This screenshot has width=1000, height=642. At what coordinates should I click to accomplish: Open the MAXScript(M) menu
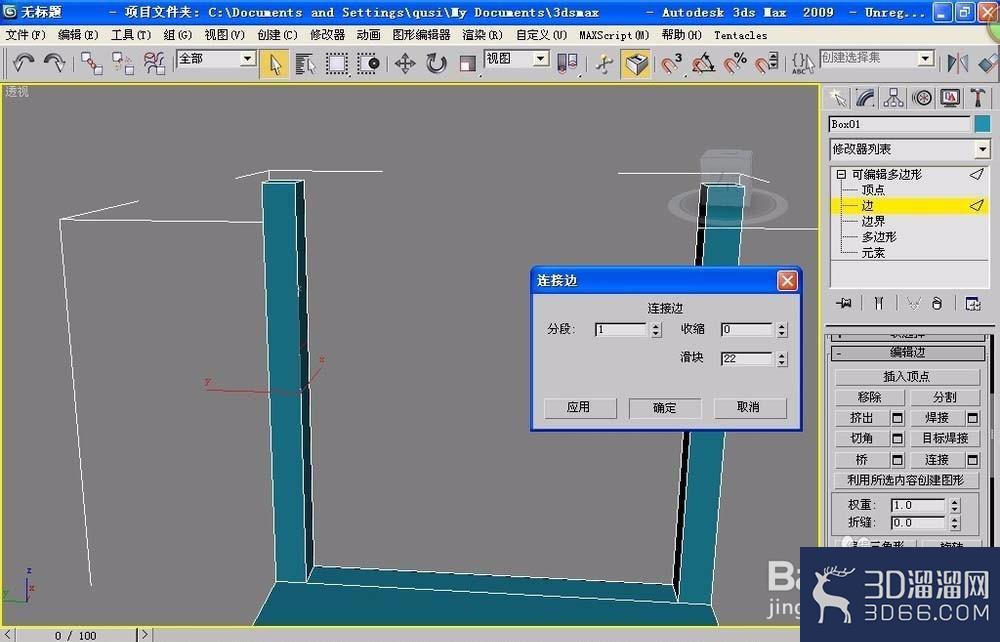(x=614, y=35)
